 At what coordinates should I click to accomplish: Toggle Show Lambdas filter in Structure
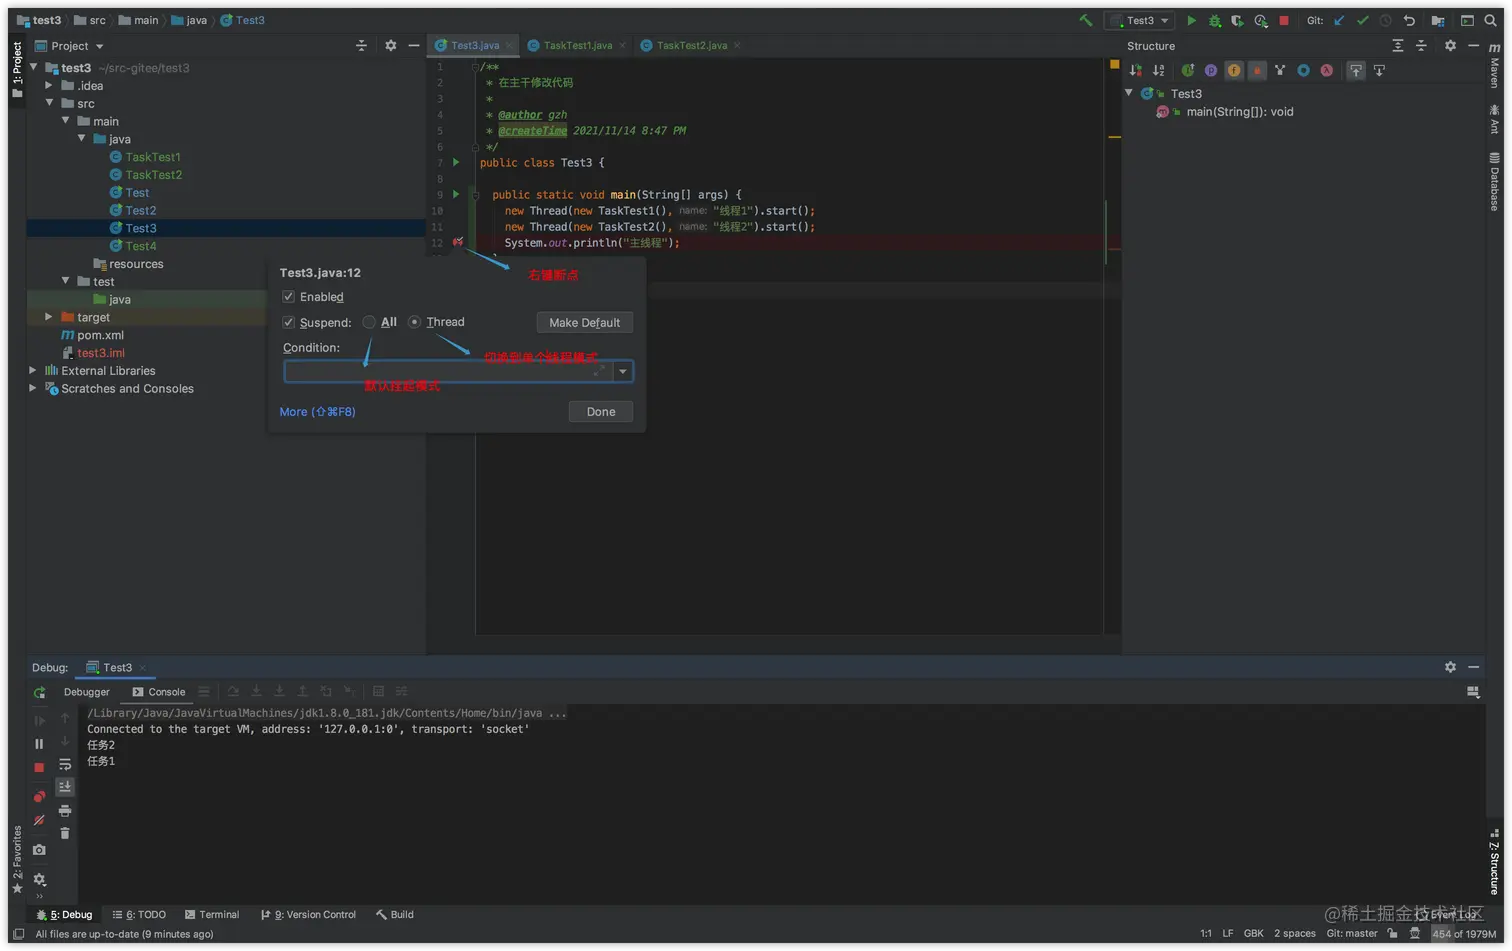coord(1326,70)
